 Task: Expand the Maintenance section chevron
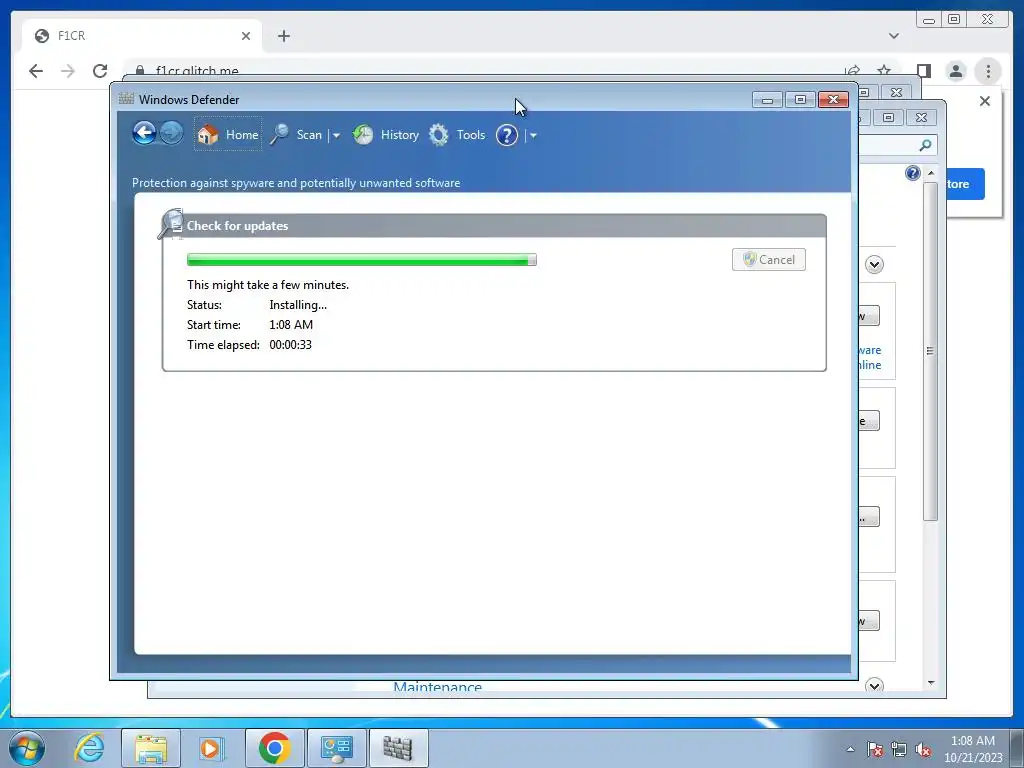pyautogui.click(x=874, y=685)
